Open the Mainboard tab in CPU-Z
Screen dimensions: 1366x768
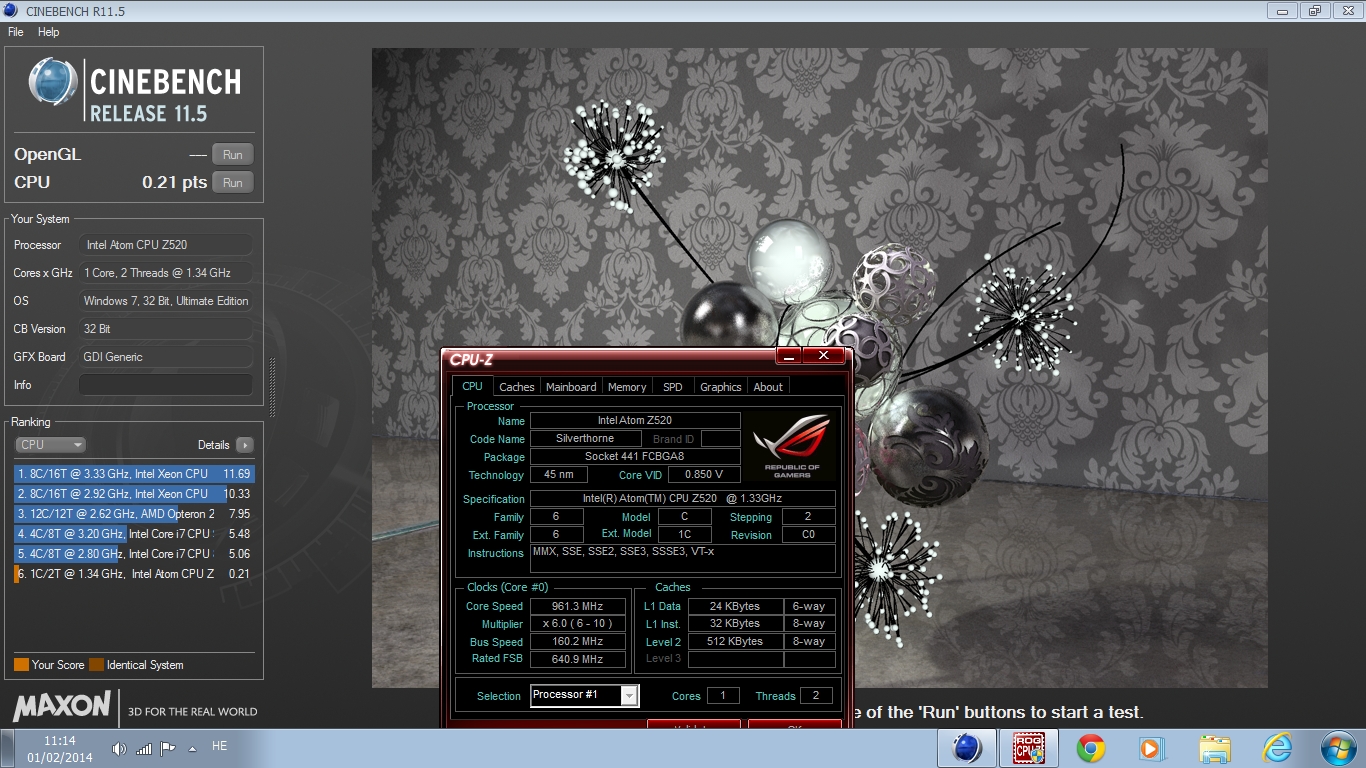[x=571, y=387]
